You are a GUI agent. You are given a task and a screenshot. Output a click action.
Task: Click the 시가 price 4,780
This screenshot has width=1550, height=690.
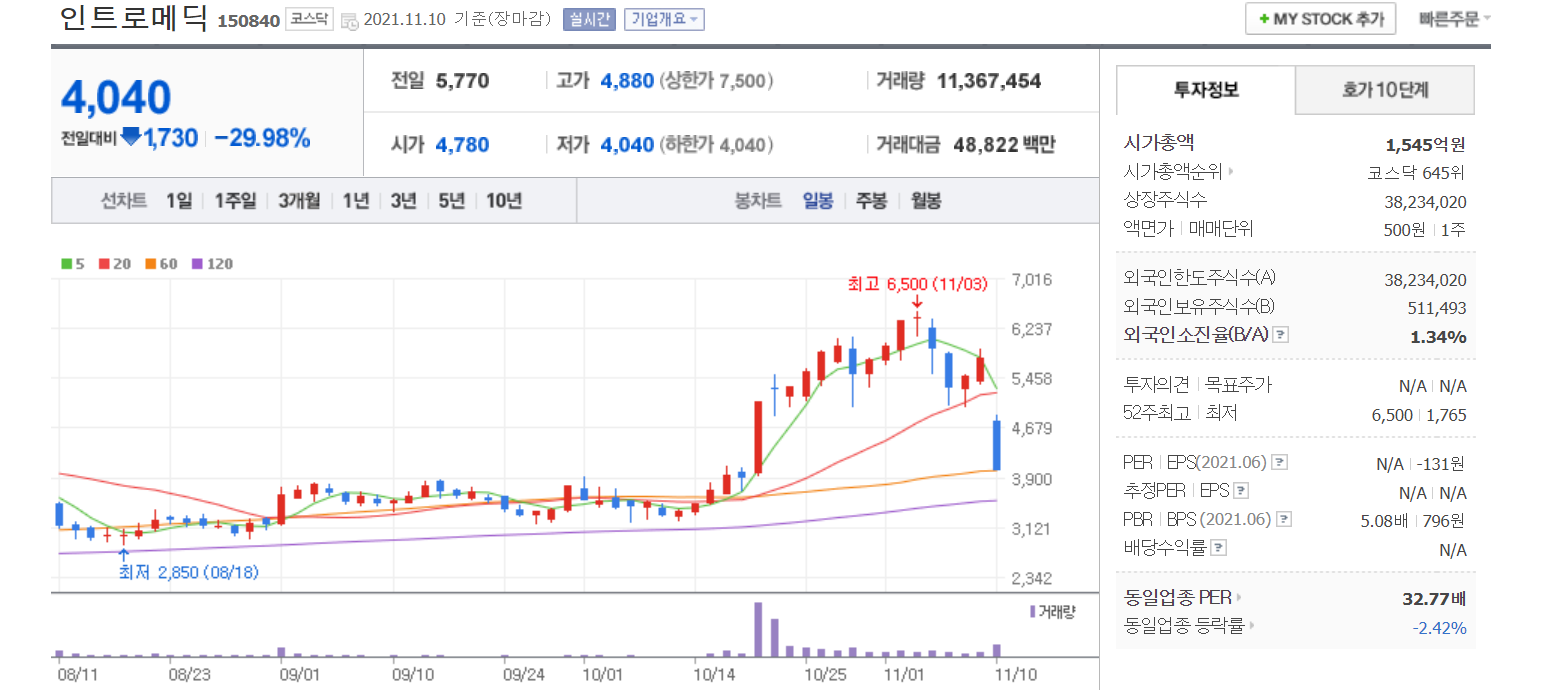(463, 145)
